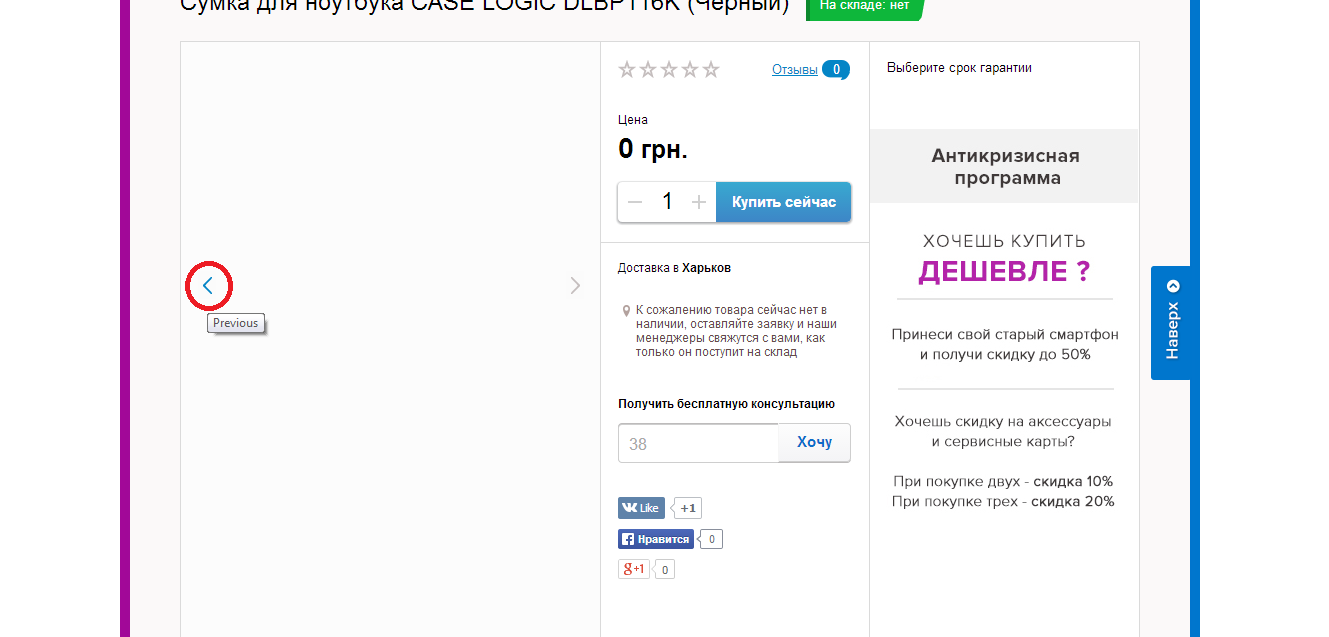1329x637 pixels.
Task: Click the ДЕШЕВЛЕ promo banner text
Action: click(x=1004, y=271)
